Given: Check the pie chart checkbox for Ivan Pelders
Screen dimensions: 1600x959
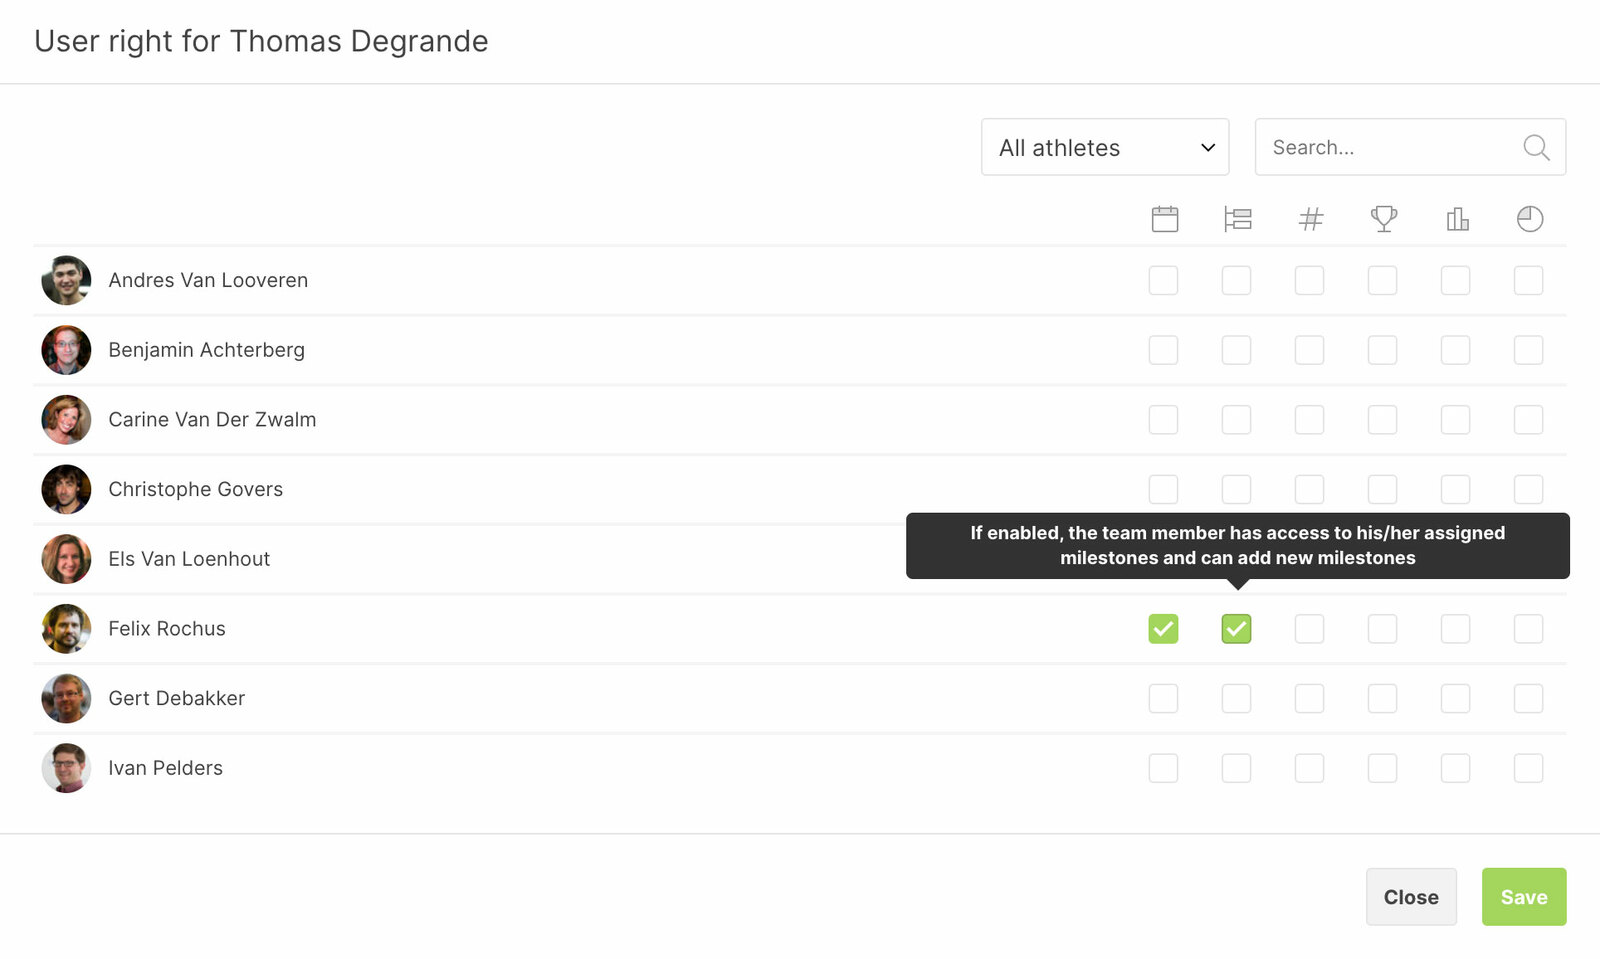Looking at the screenshot, I should (x=1528, y=768).
